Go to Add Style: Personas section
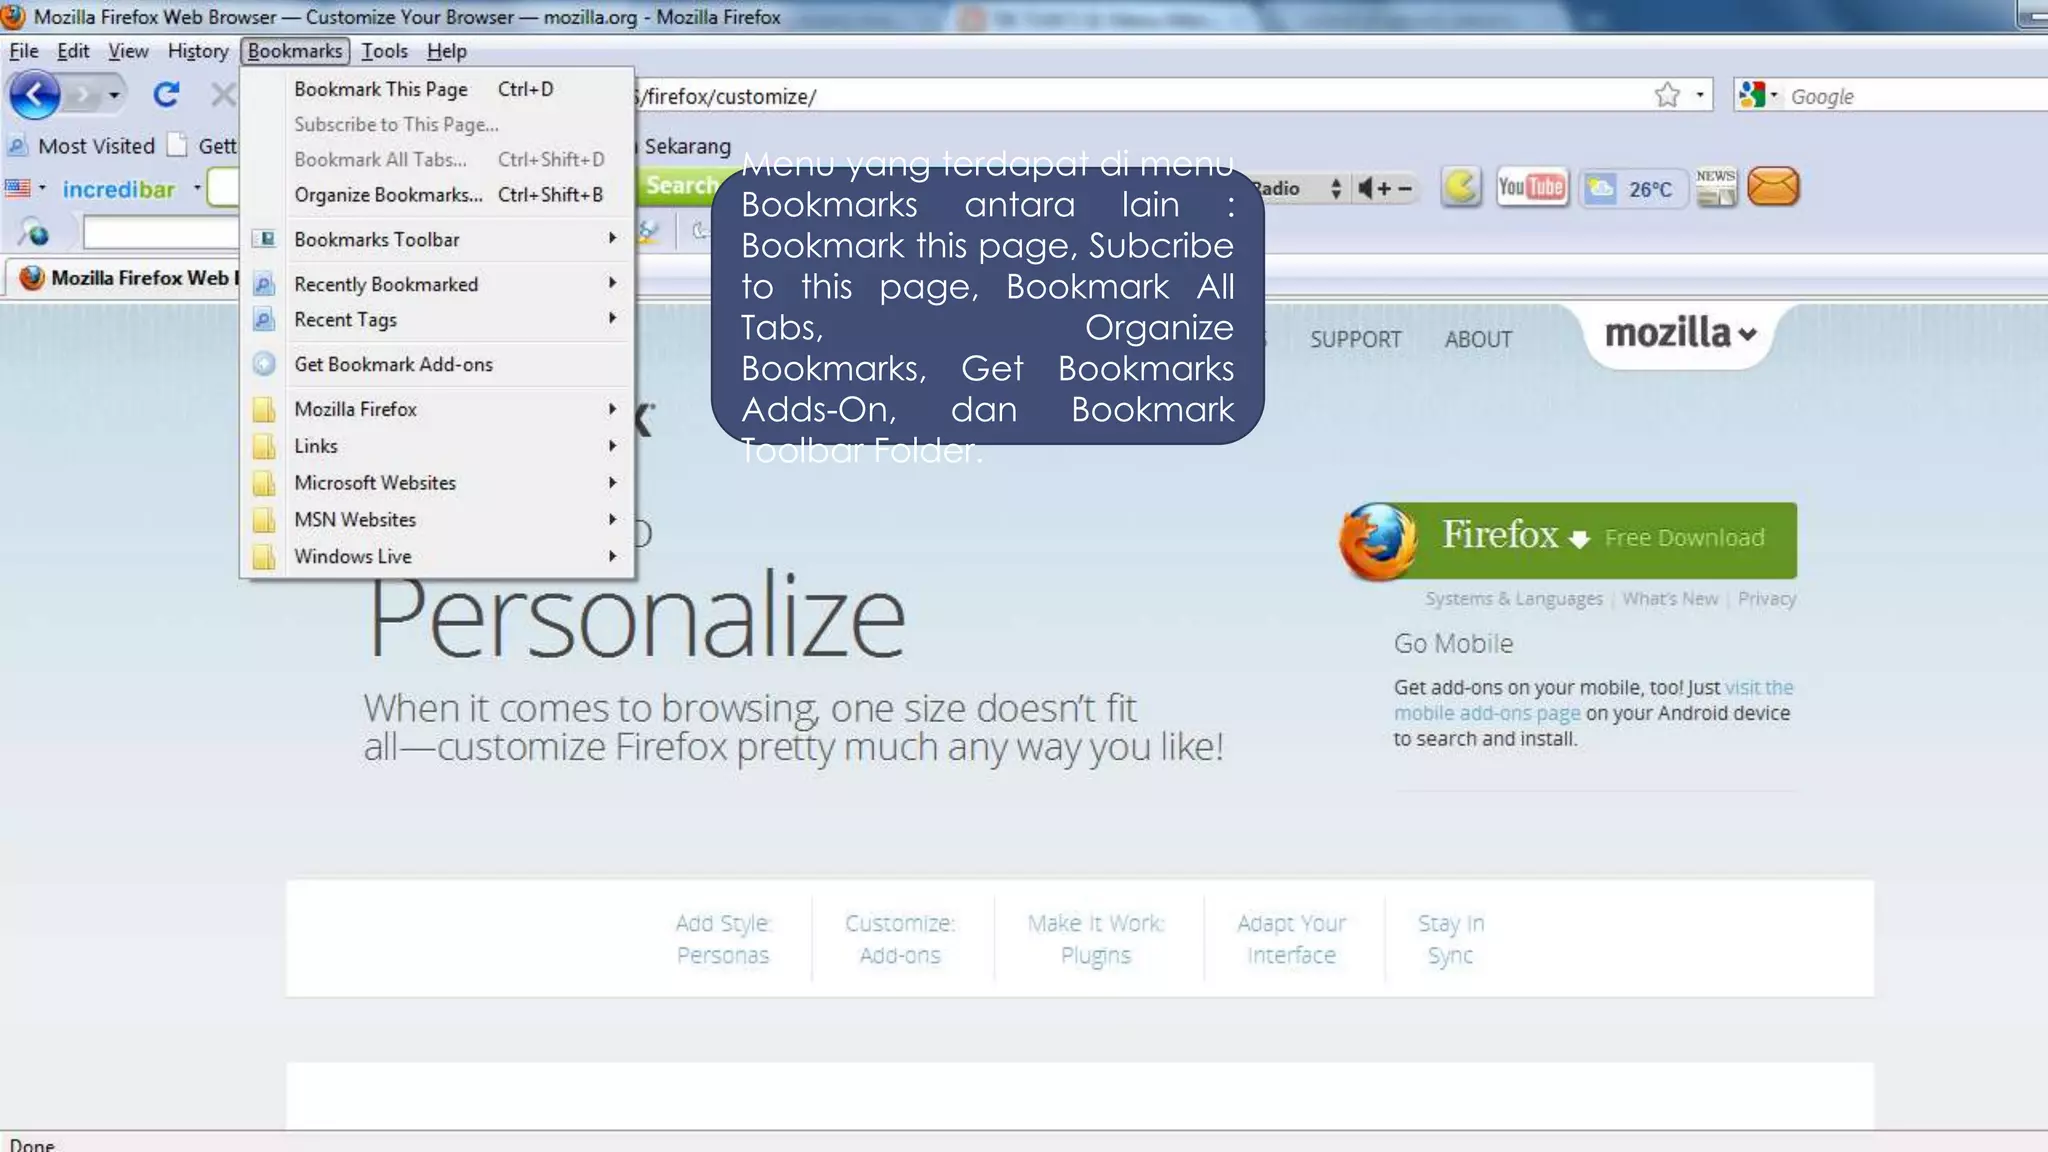 [723, 939]
